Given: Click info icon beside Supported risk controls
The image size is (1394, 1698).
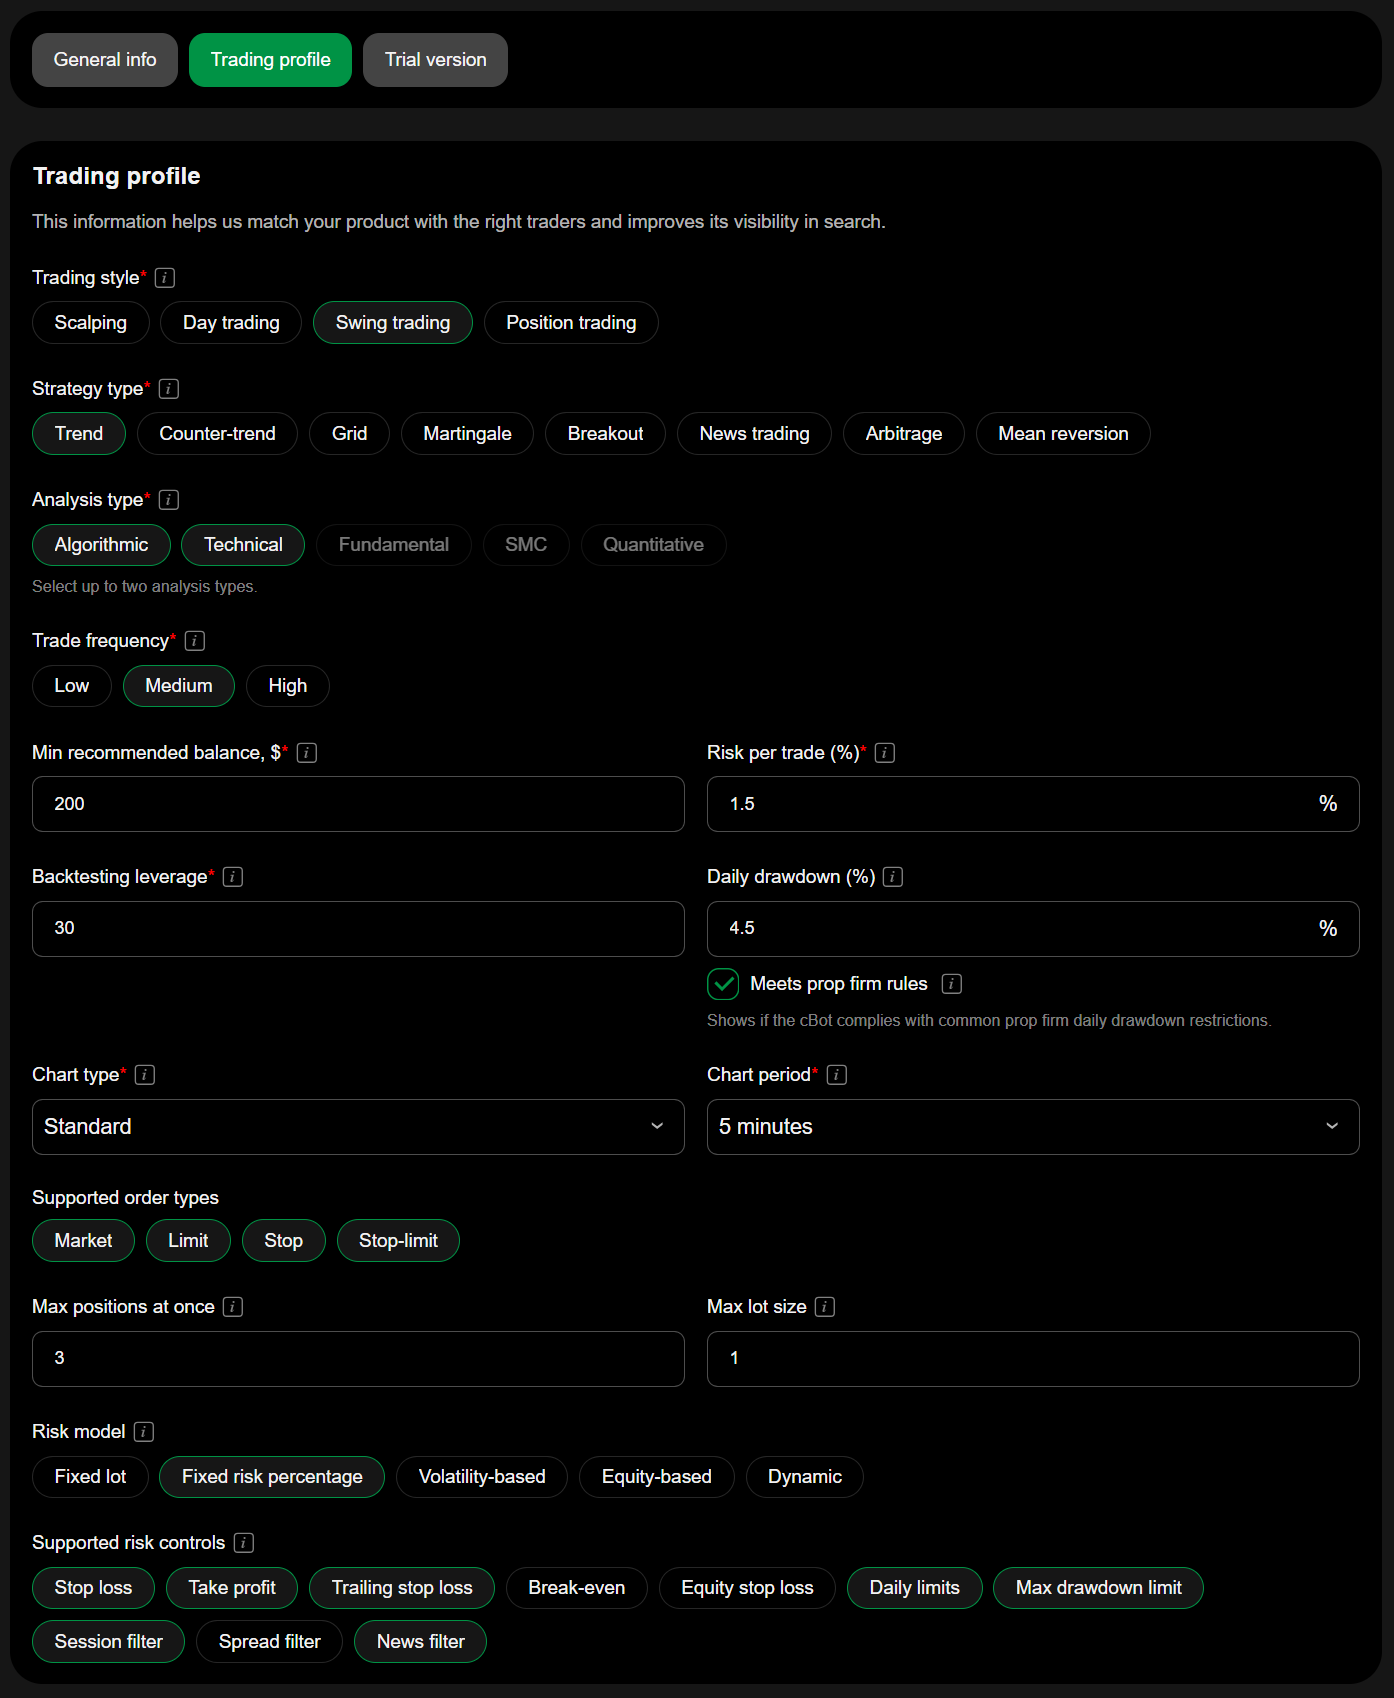Looking at the screenshot, I should click(244, 1543).
